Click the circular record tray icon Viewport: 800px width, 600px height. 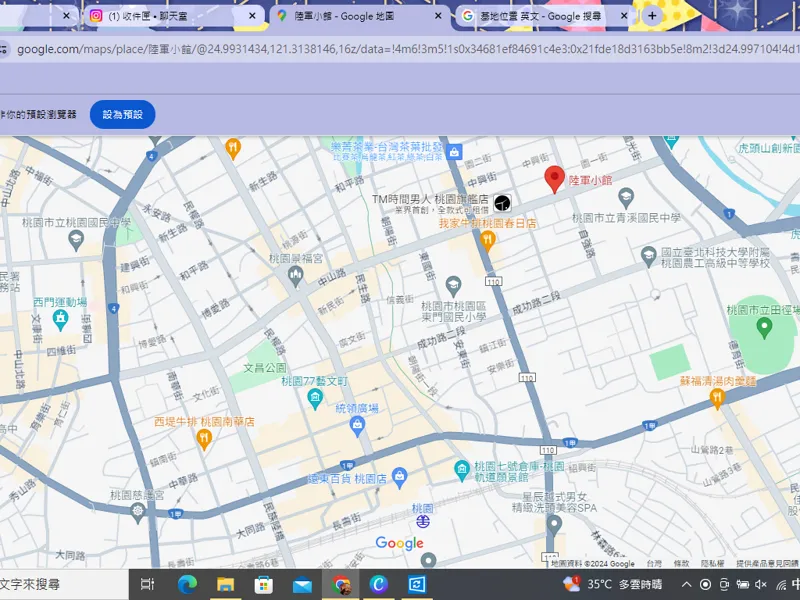[705, 585]
